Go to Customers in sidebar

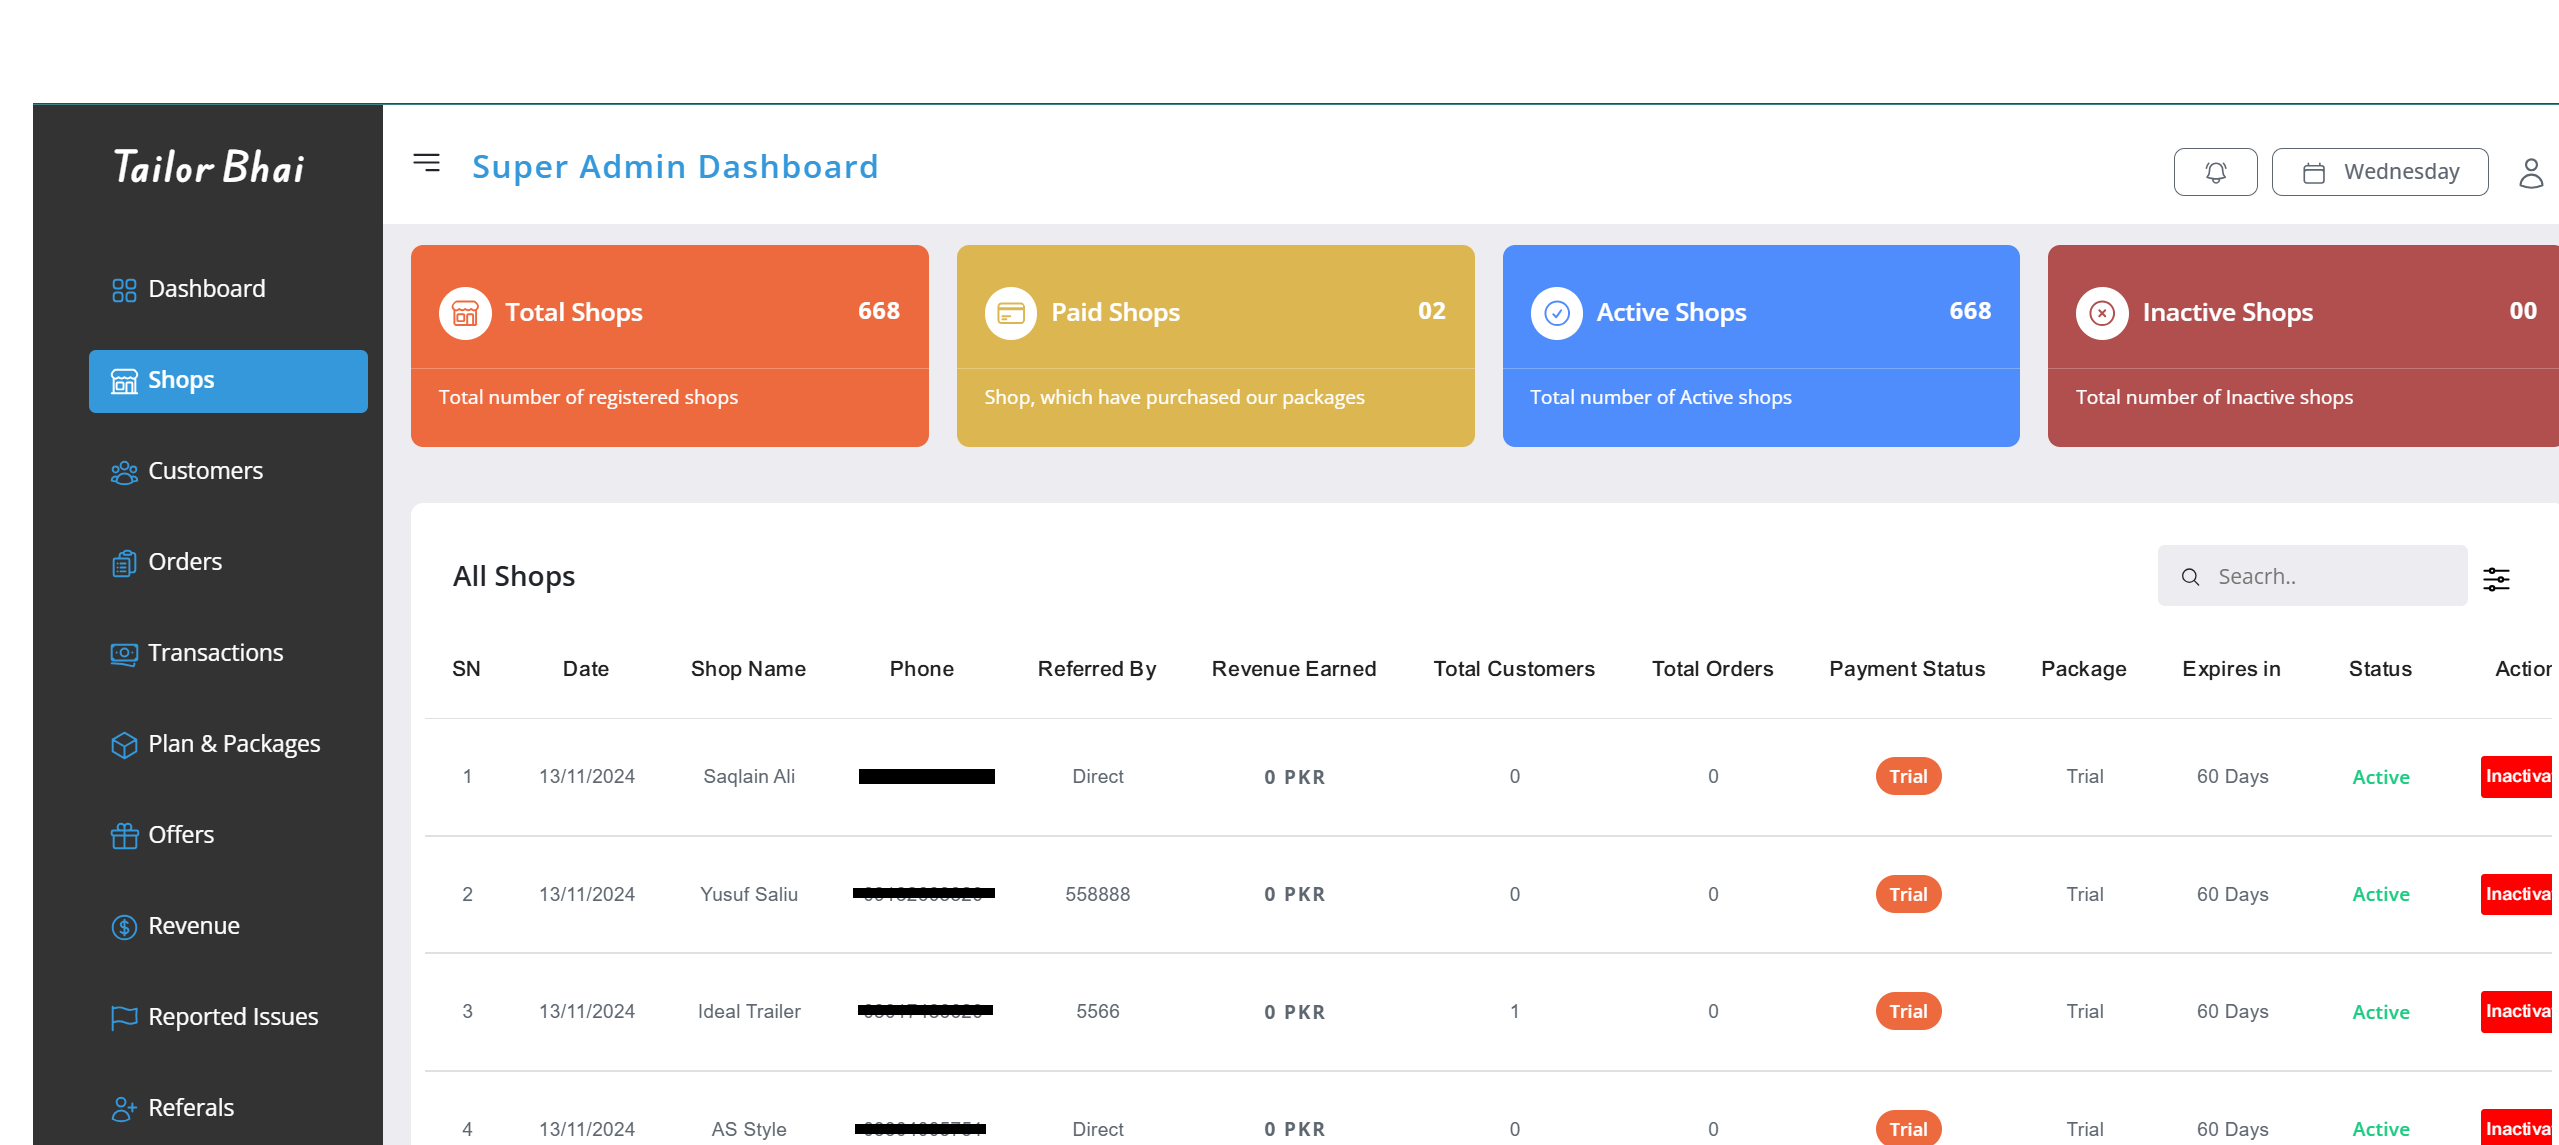click(204, 471)
